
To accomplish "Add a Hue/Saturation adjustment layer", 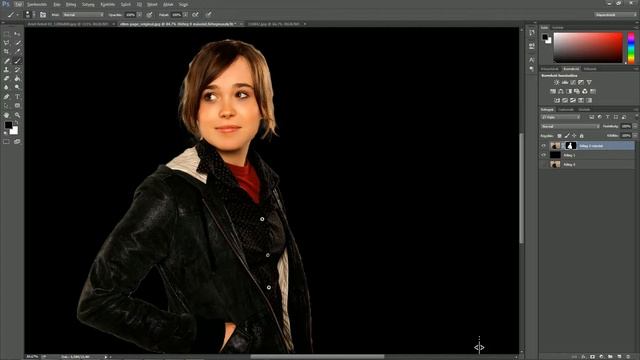I will coord(553,91).
